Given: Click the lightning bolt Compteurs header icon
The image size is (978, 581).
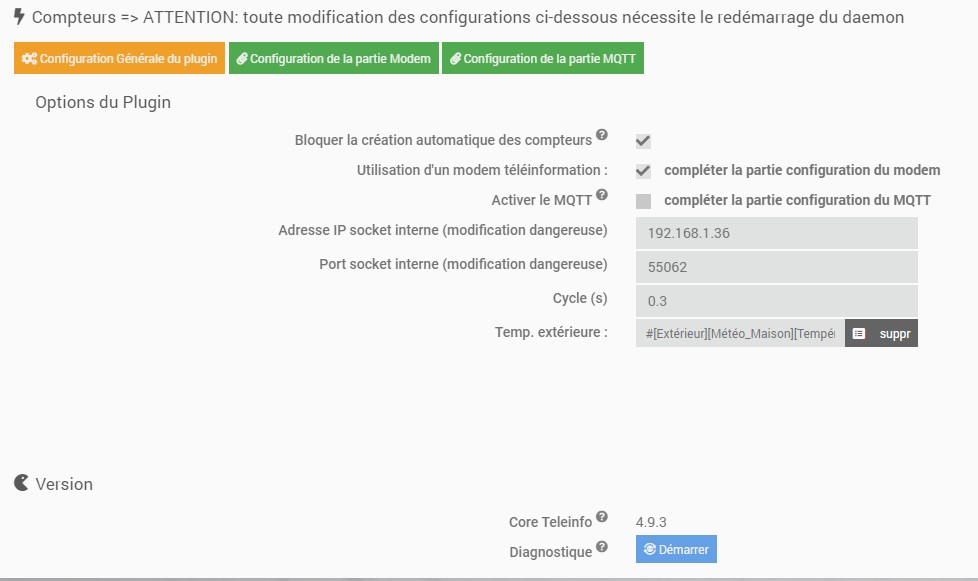Looking at the screenshot, I should pyautogui.click(x=19, y=17).
